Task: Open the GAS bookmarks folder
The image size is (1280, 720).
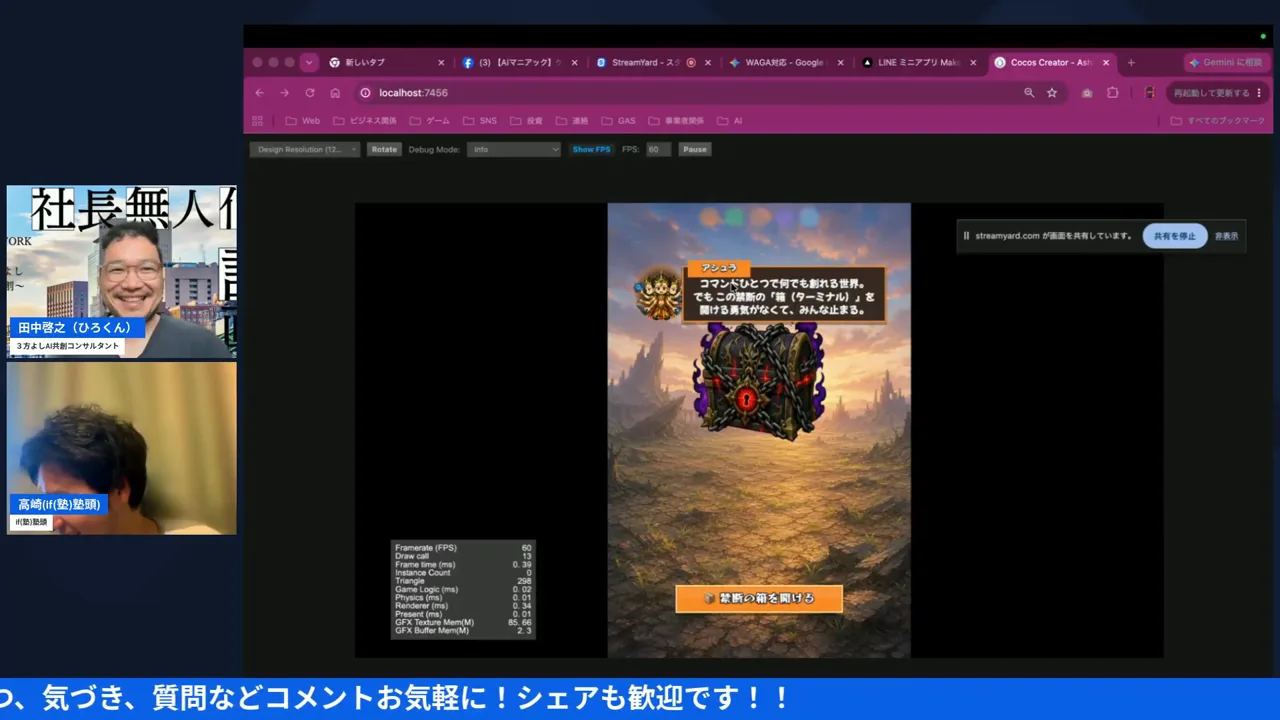Action: [619, 121]
